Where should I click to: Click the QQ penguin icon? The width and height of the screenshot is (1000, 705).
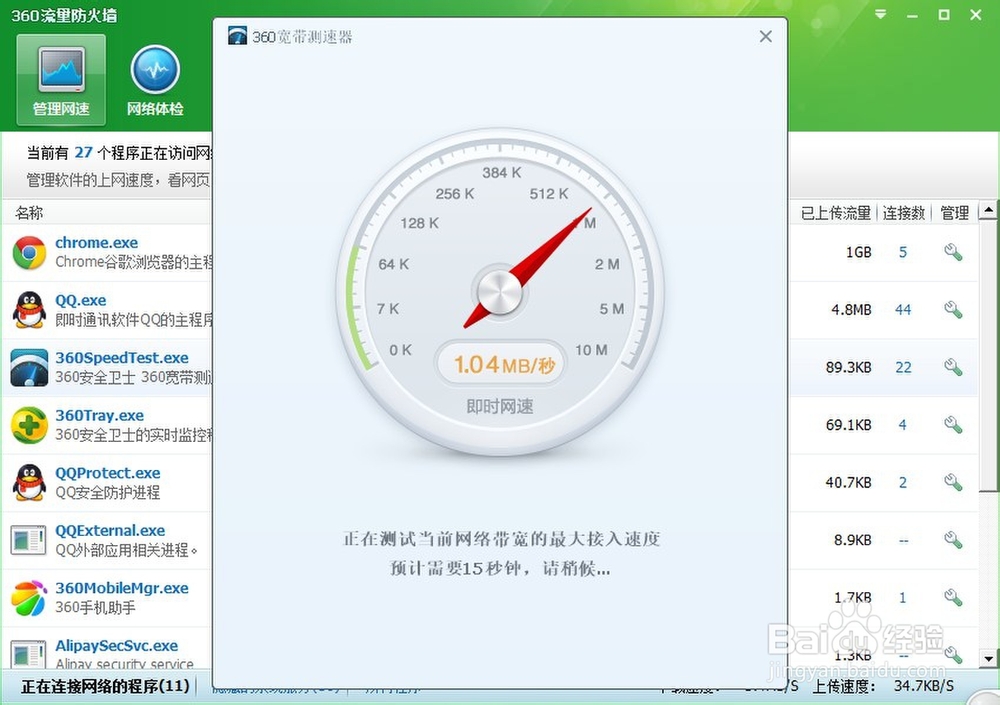tap(27, 310)
